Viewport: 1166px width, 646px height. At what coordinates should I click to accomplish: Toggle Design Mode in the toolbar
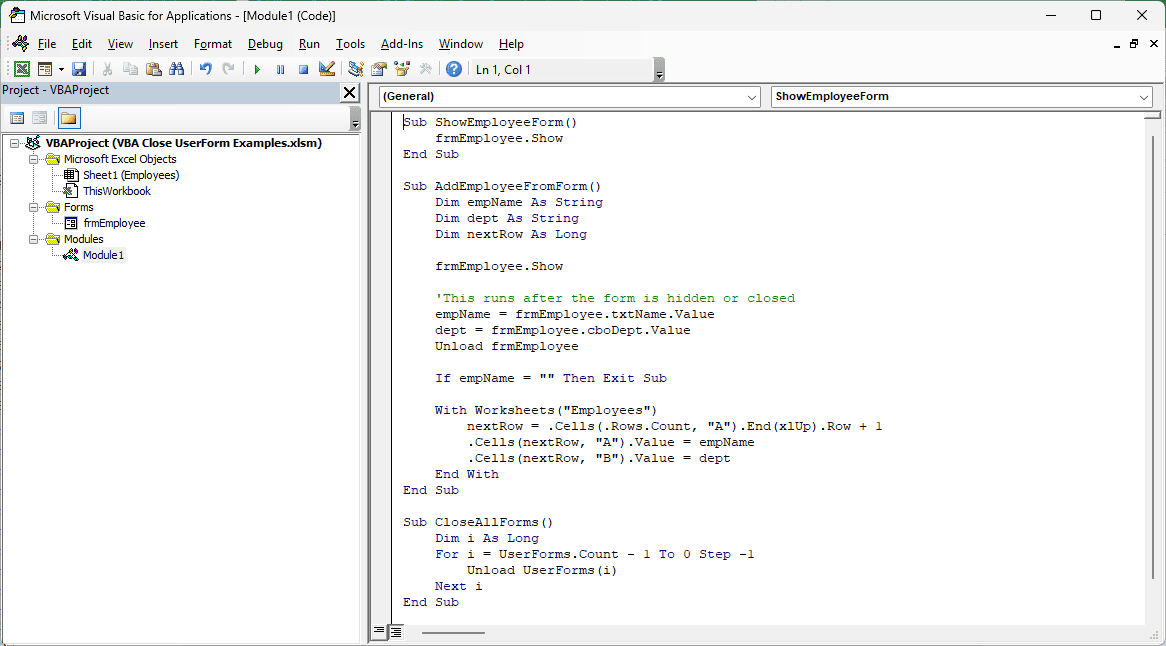[326, 69]
